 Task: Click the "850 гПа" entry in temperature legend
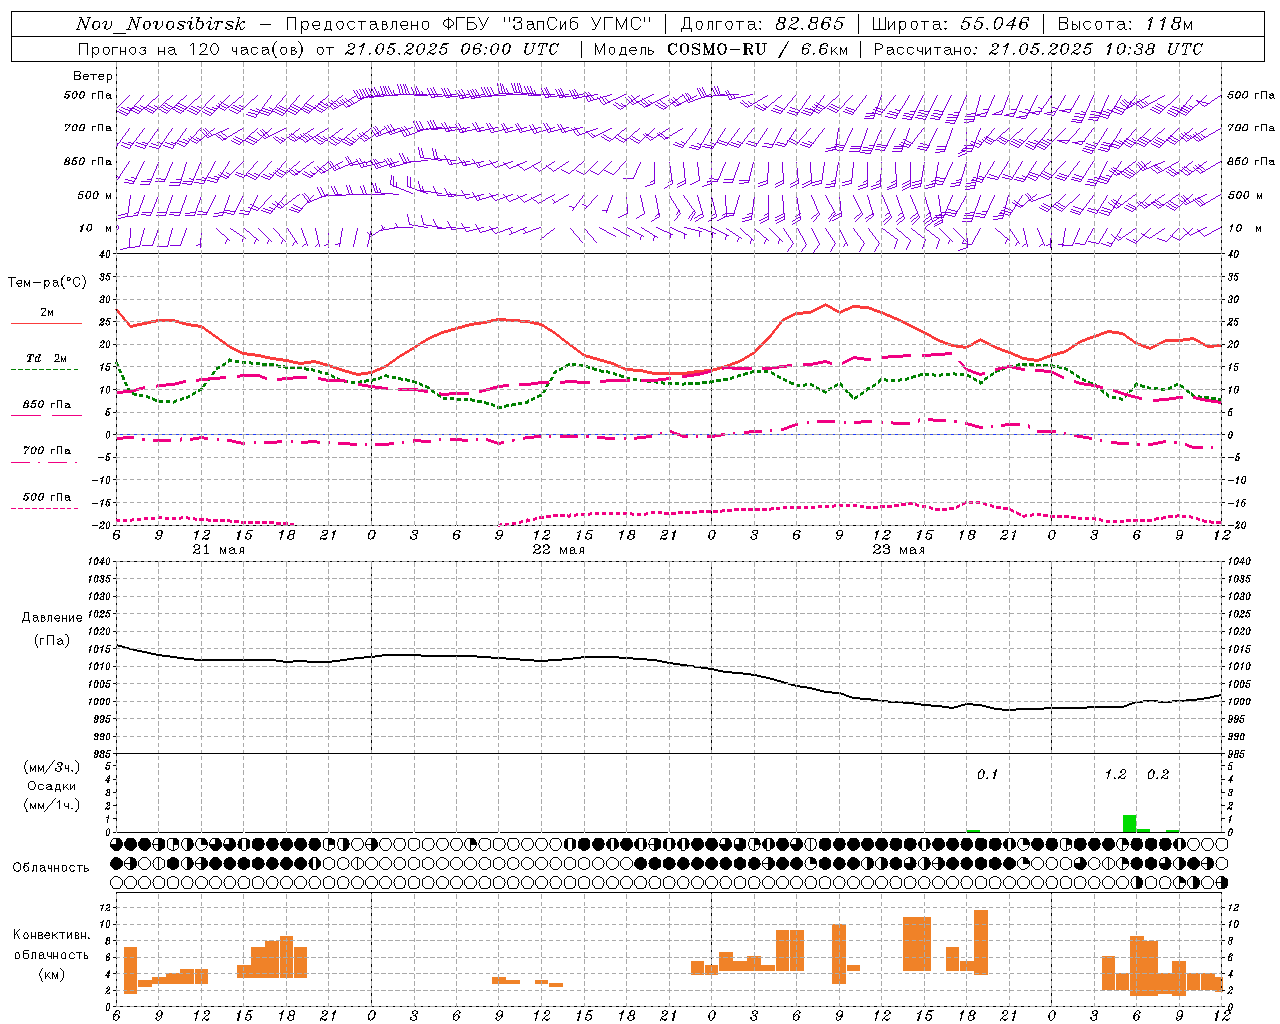pos(47,405)
